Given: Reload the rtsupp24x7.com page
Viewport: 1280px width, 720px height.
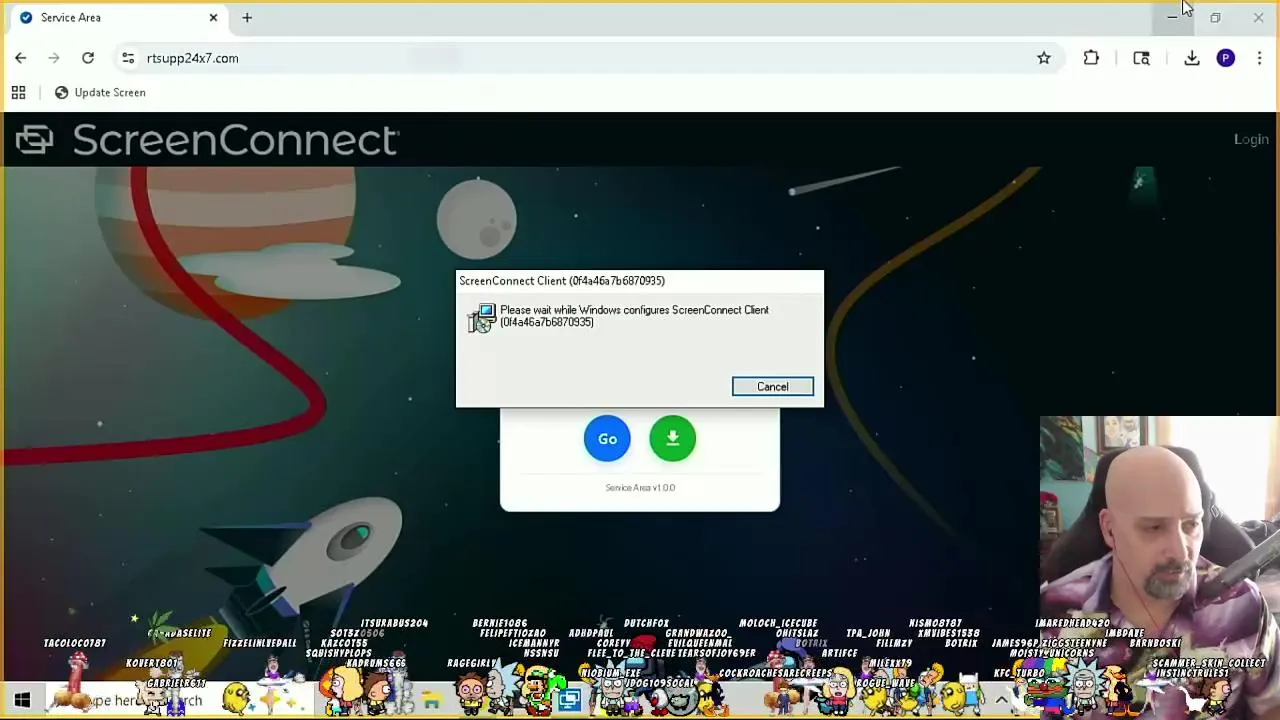Looking at the screenshot, I should click(88, 58).
